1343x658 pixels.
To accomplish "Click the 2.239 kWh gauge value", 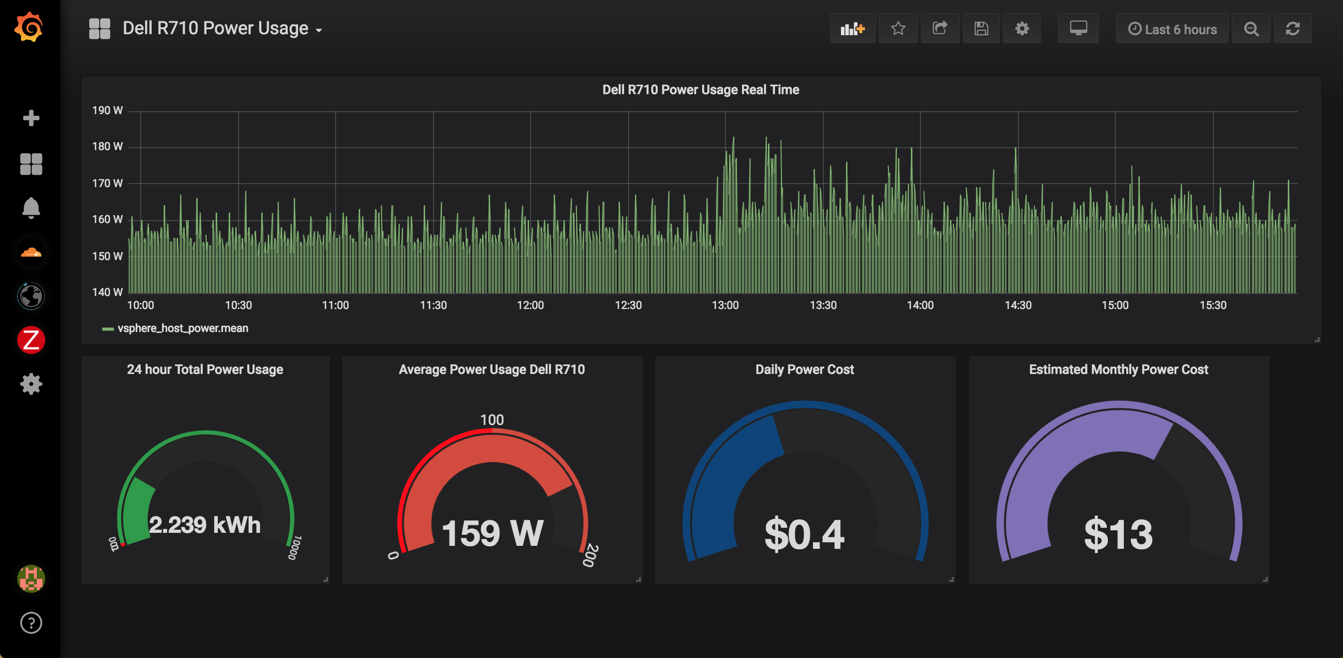I will (x=205, y=525).
